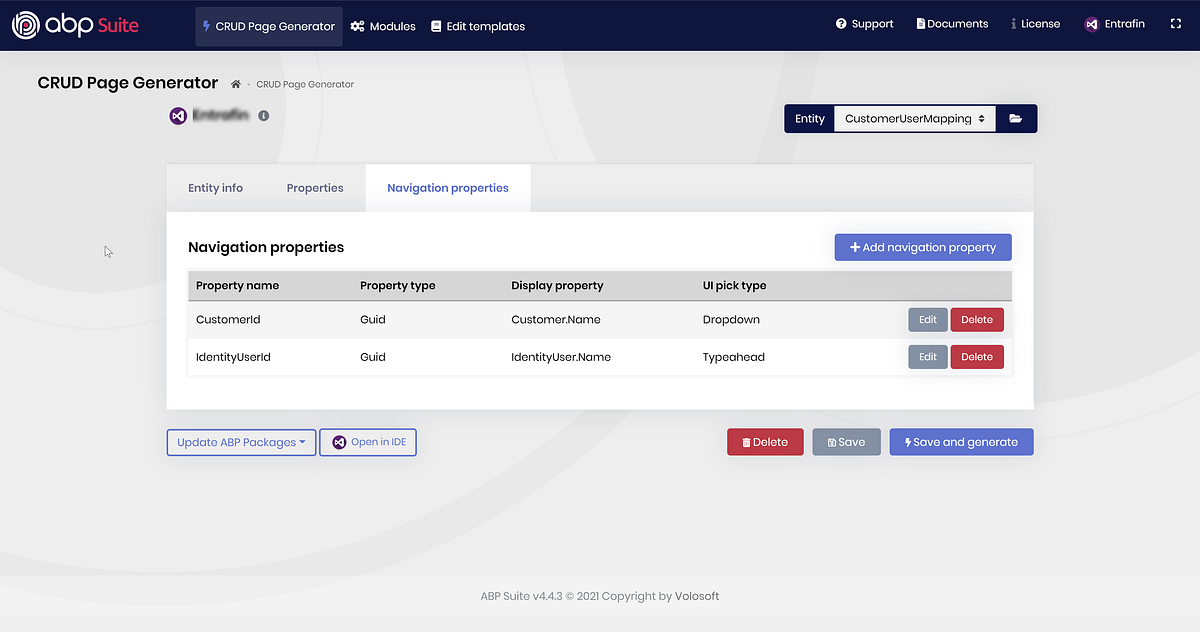Switch to the Entity info tab

tap(215, 187)
